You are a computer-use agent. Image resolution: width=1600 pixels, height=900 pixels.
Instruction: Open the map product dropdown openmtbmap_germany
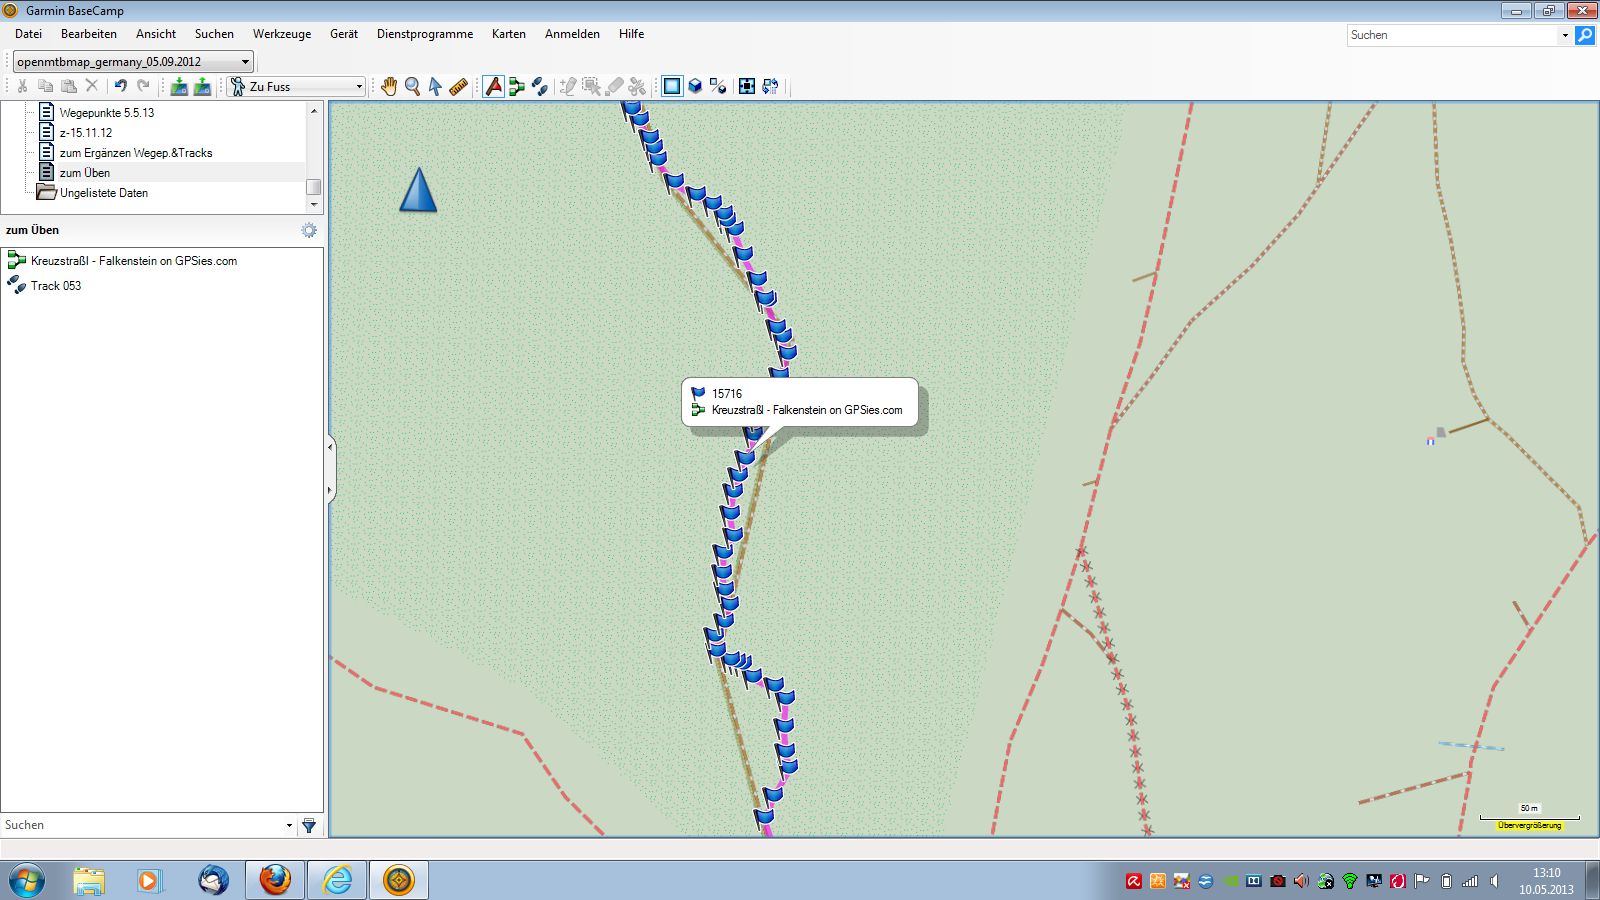pos(133,62)
